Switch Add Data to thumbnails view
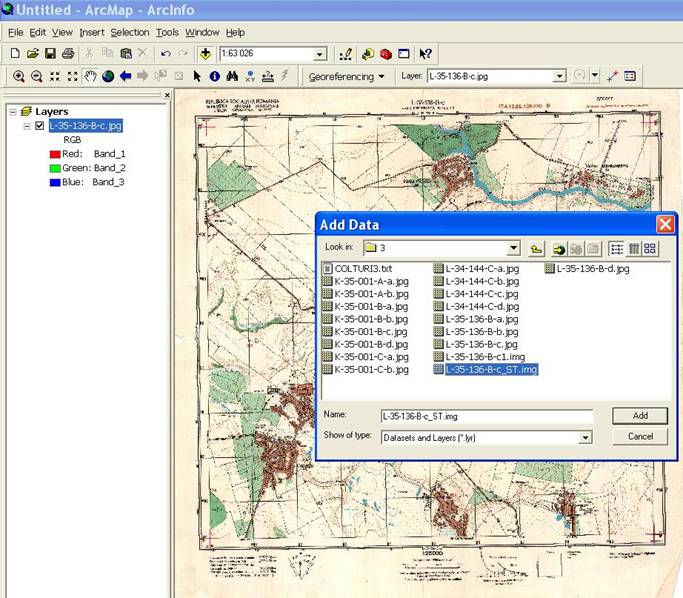The width and height of the screenshot is (683, 598). (x=650, y=248)
